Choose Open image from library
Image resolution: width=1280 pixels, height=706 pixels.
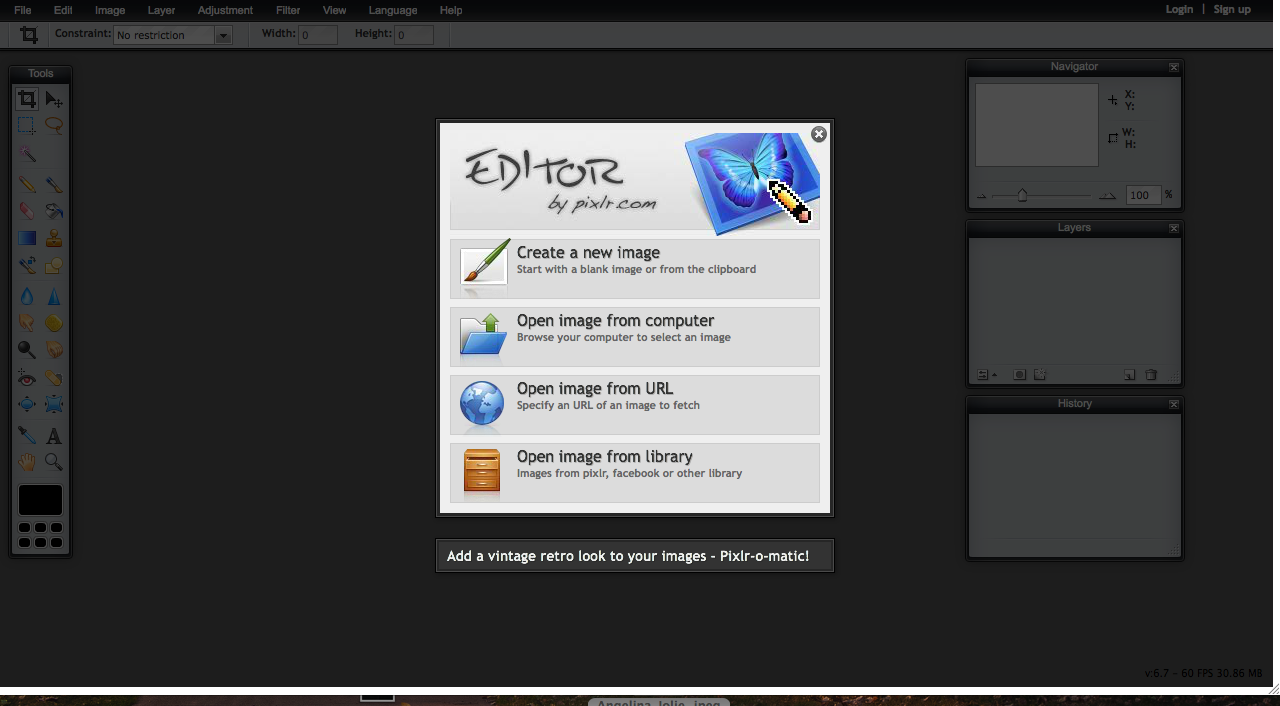click(x=635, y=473)
